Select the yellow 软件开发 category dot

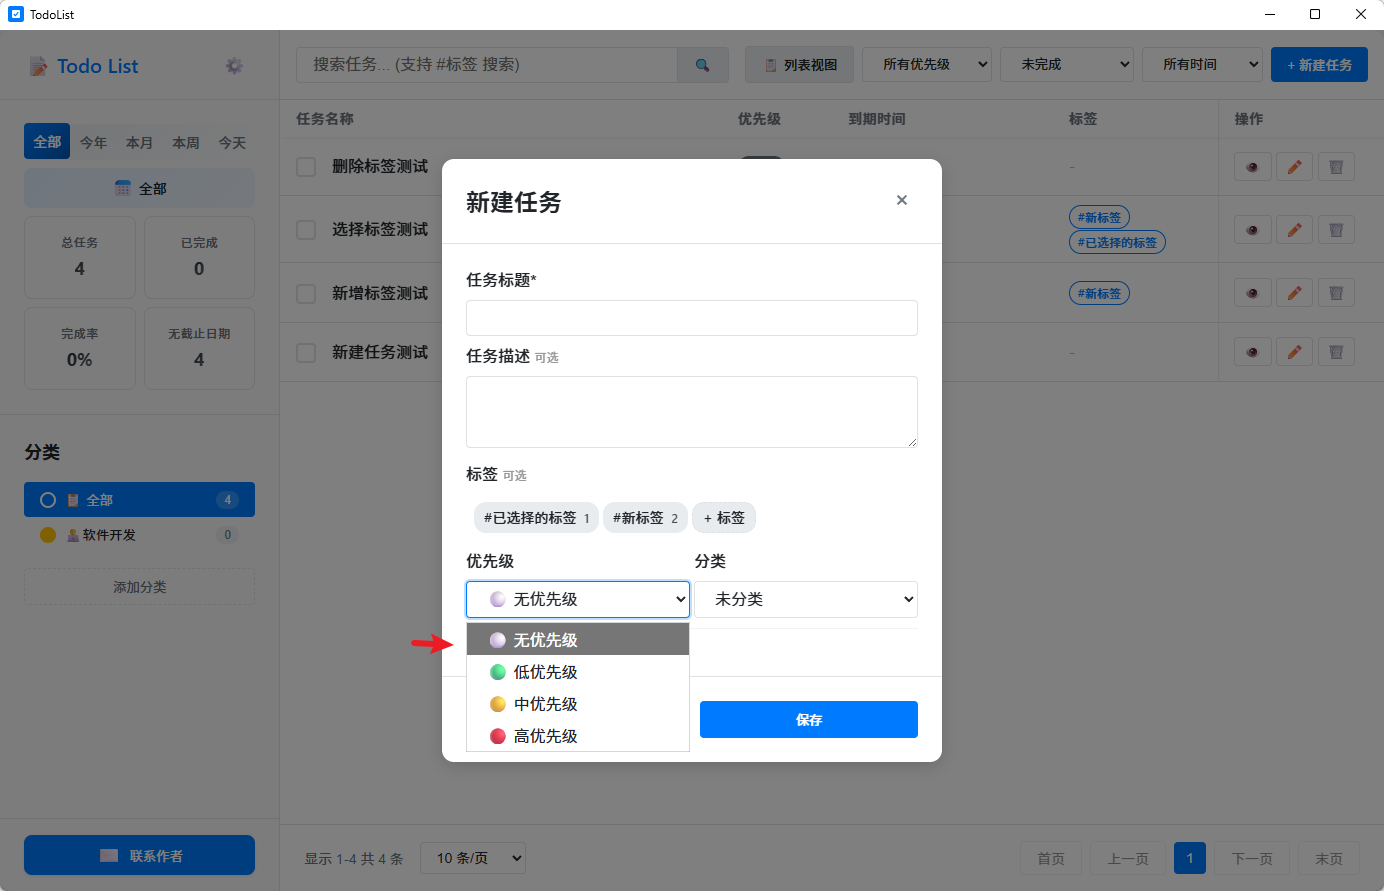(x=48, y=535)
